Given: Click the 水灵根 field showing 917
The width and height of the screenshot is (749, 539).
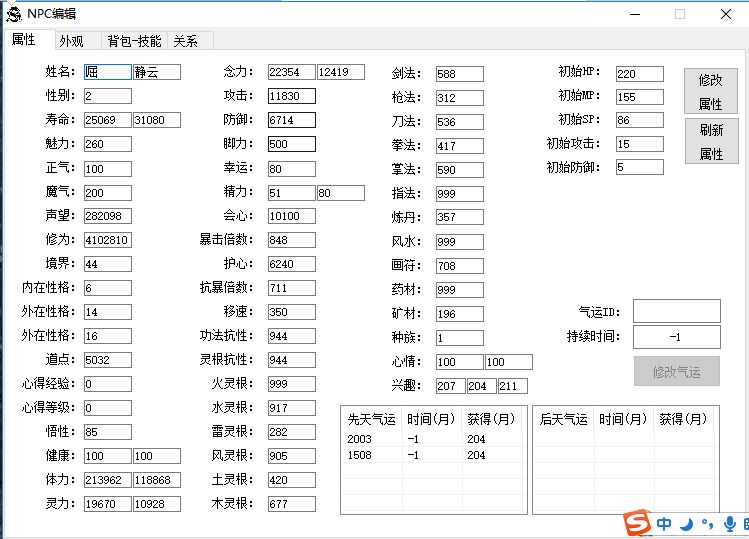Looking at the screenshot, I should click(x=291, y=408).
